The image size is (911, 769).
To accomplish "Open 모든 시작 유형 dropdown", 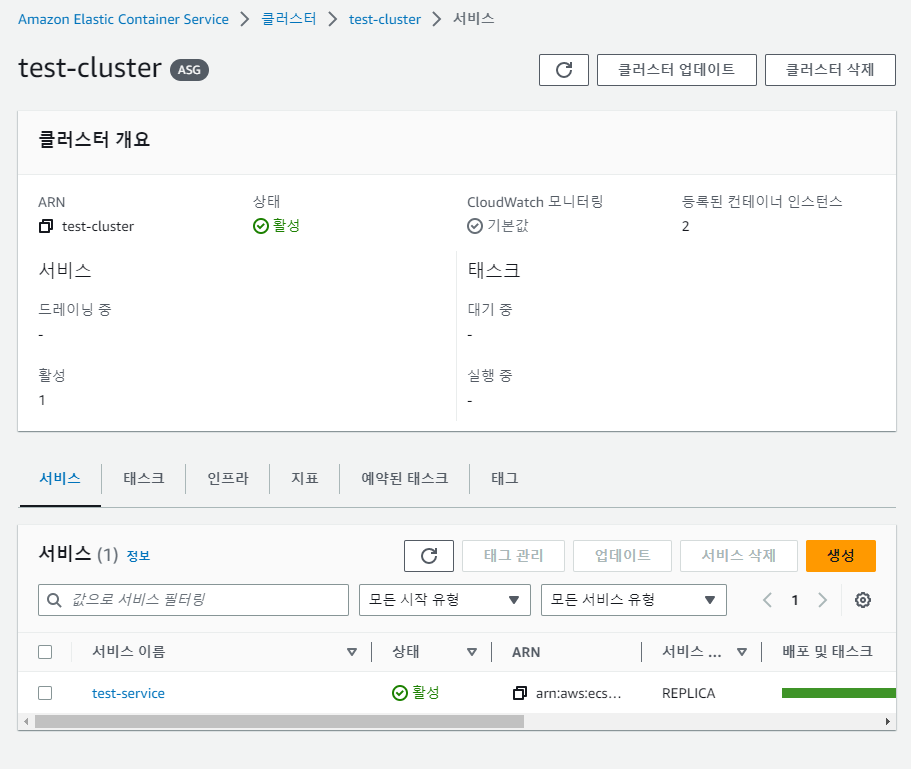I will tap(444, 600).
